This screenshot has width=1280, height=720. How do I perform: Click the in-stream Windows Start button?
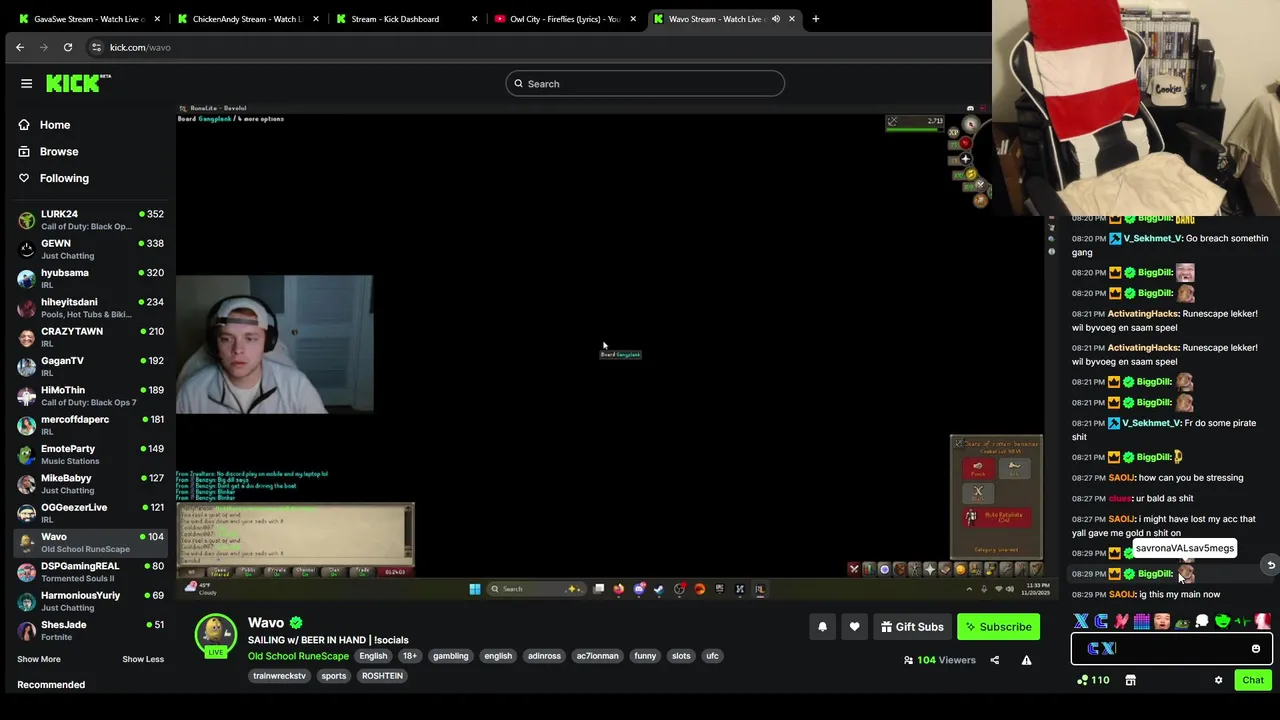pos(475,589)
